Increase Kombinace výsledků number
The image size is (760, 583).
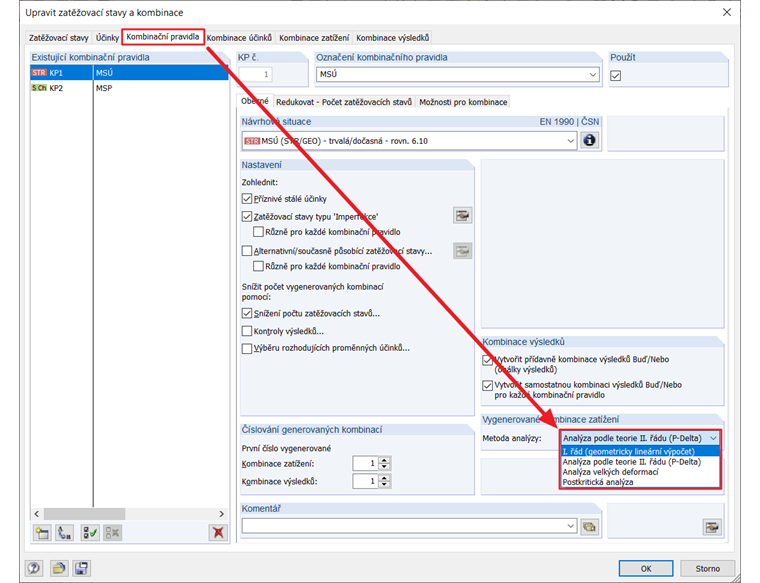384,478
